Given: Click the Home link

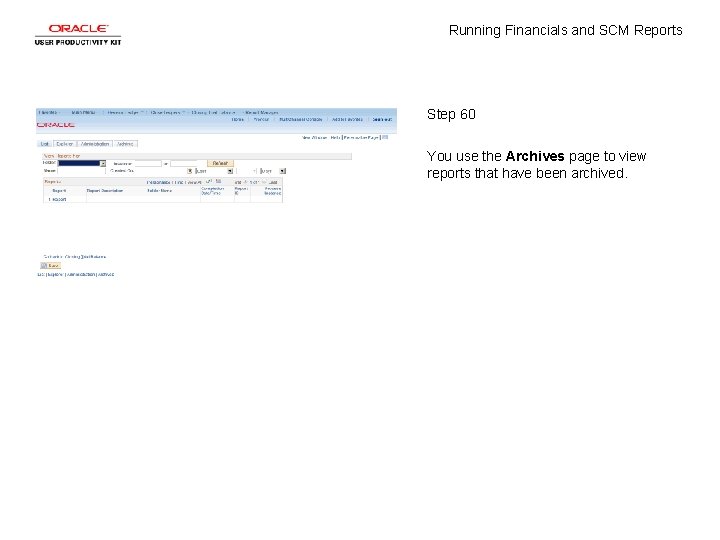Looking at the screenshot, I should pyautogui.click(x=237, y=119).
